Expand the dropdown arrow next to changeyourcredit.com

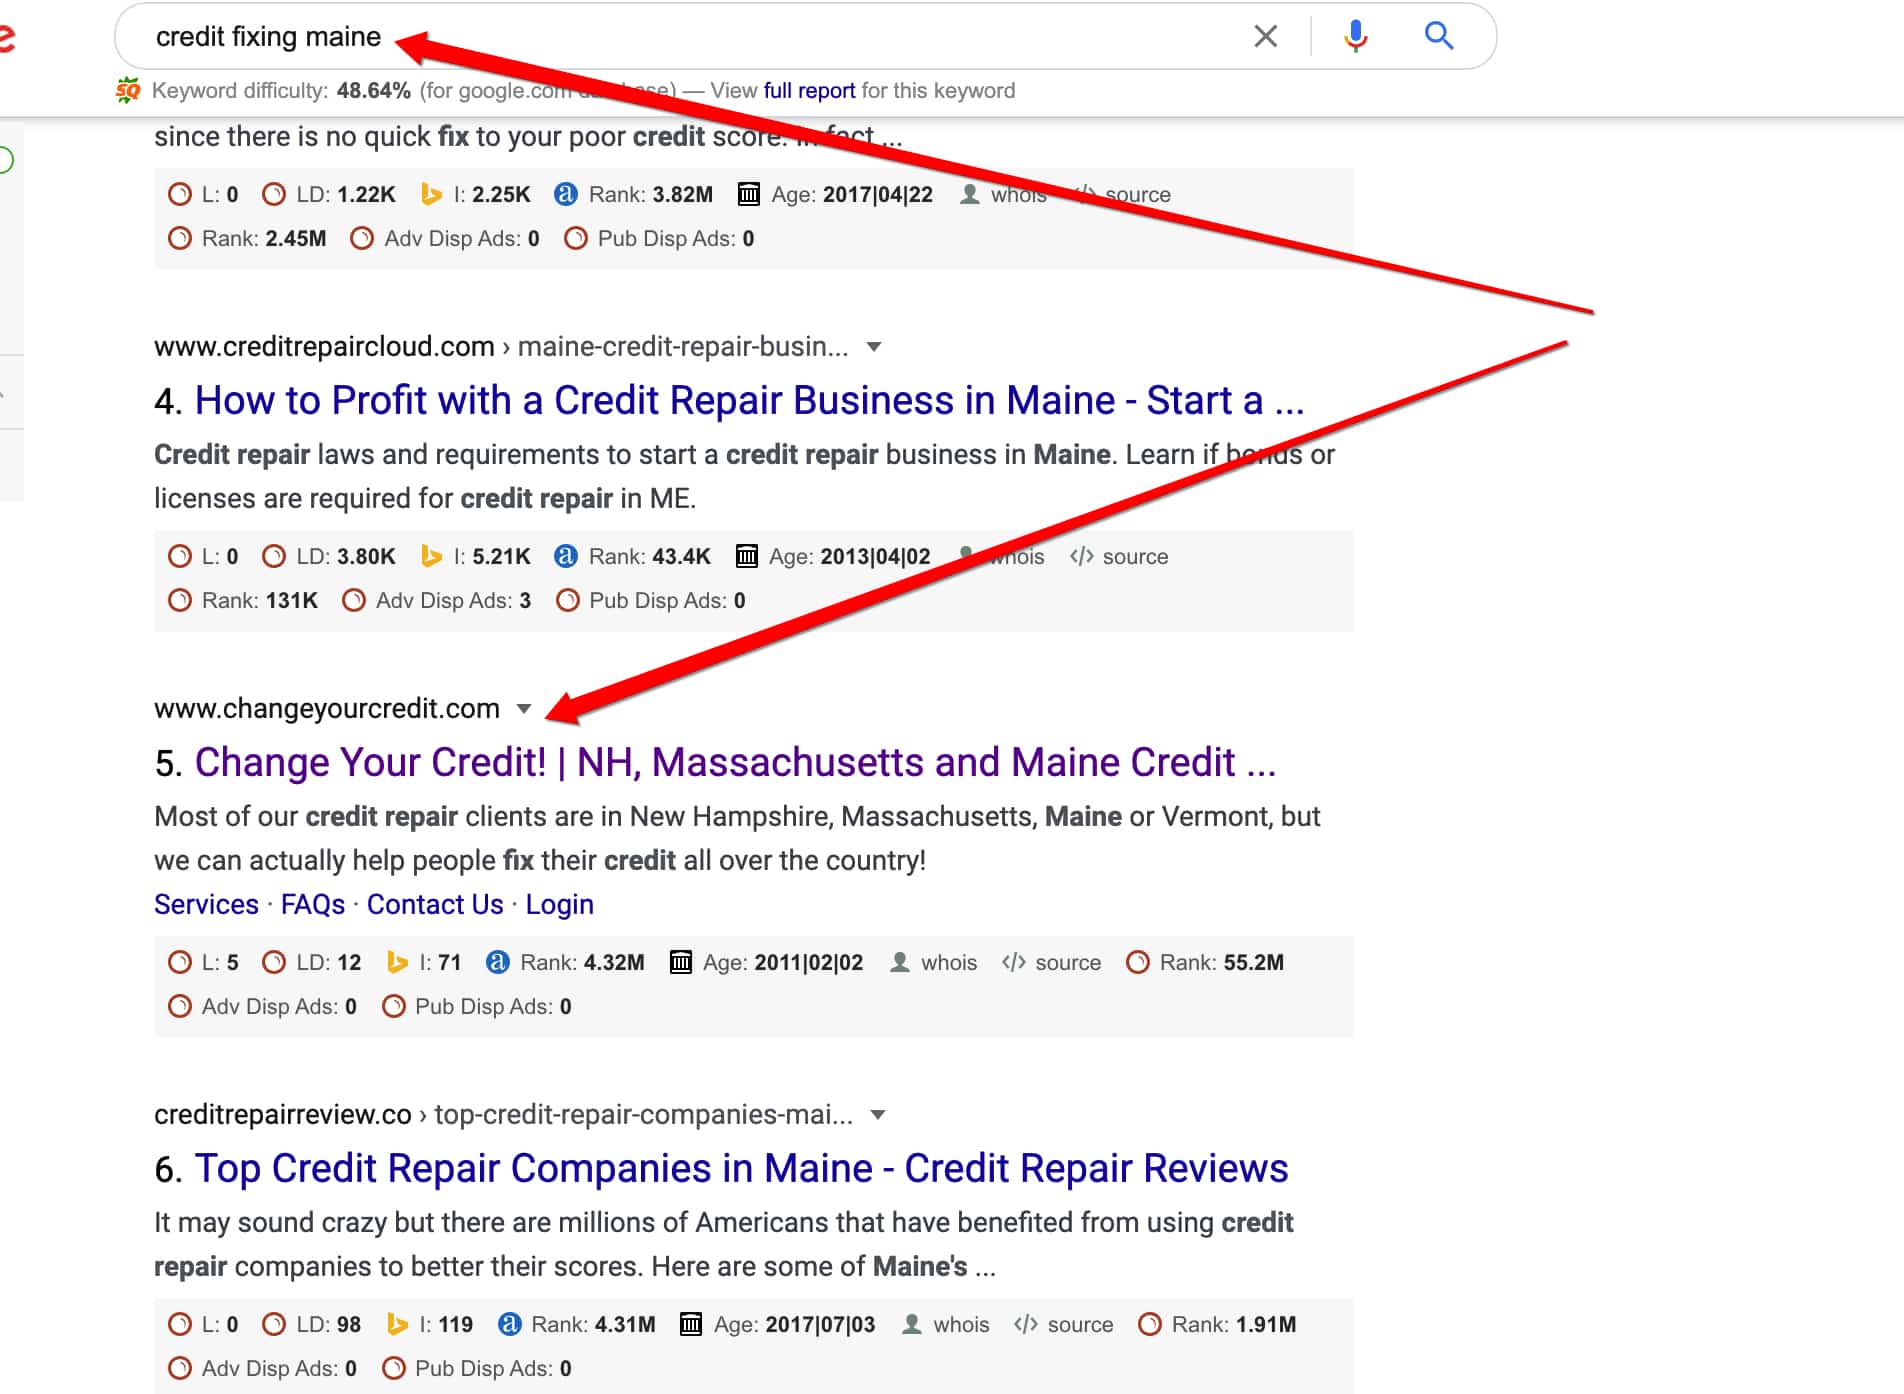pyautogui.click(x=524, y=709)
